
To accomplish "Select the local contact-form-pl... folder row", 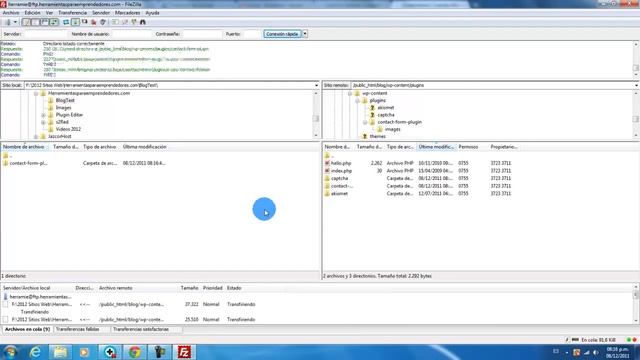I will 160,163.
